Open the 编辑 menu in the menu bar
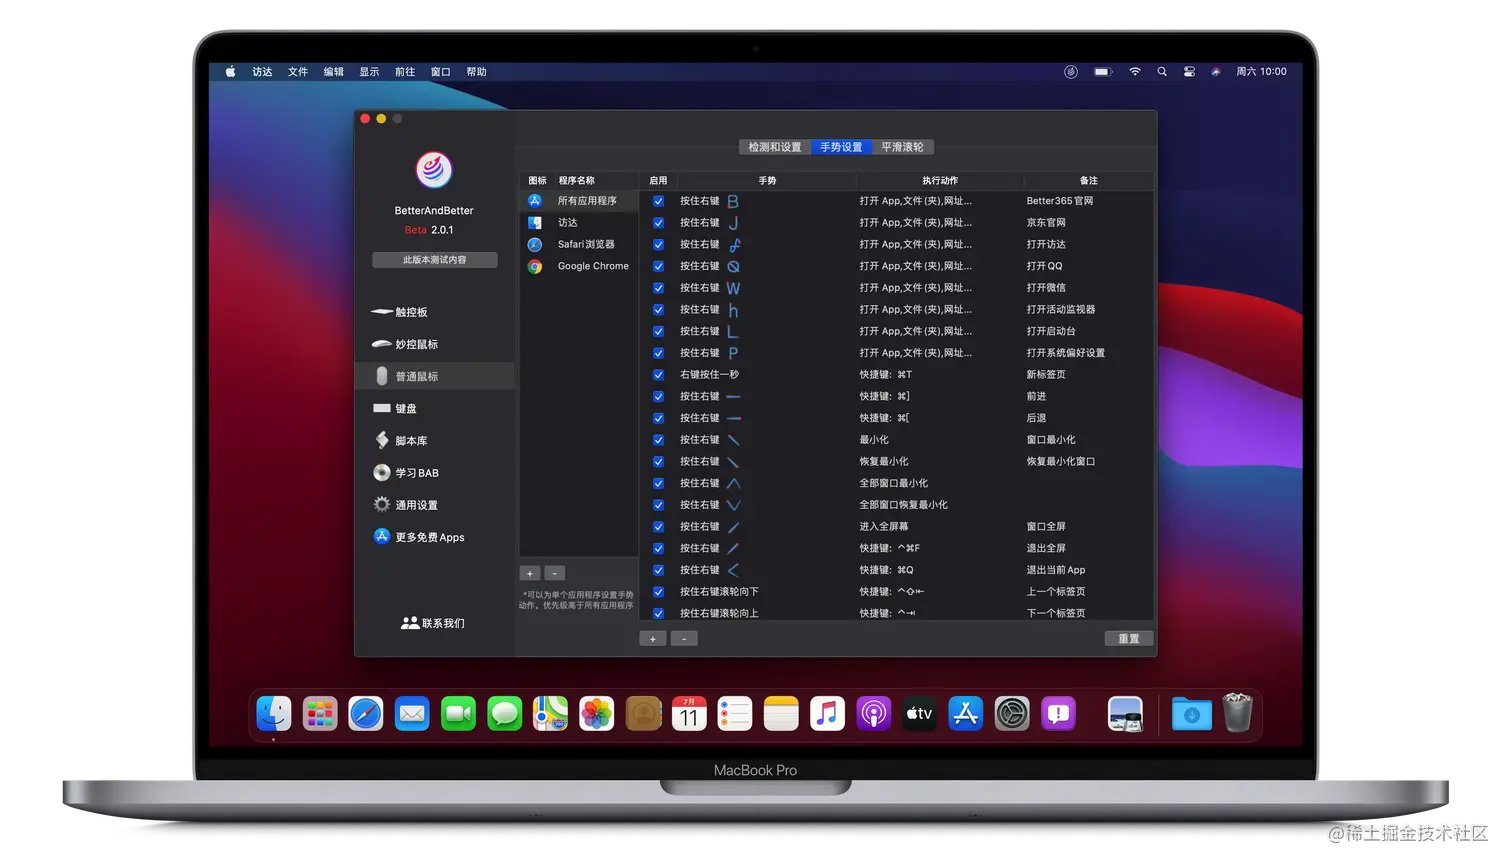 334,72
